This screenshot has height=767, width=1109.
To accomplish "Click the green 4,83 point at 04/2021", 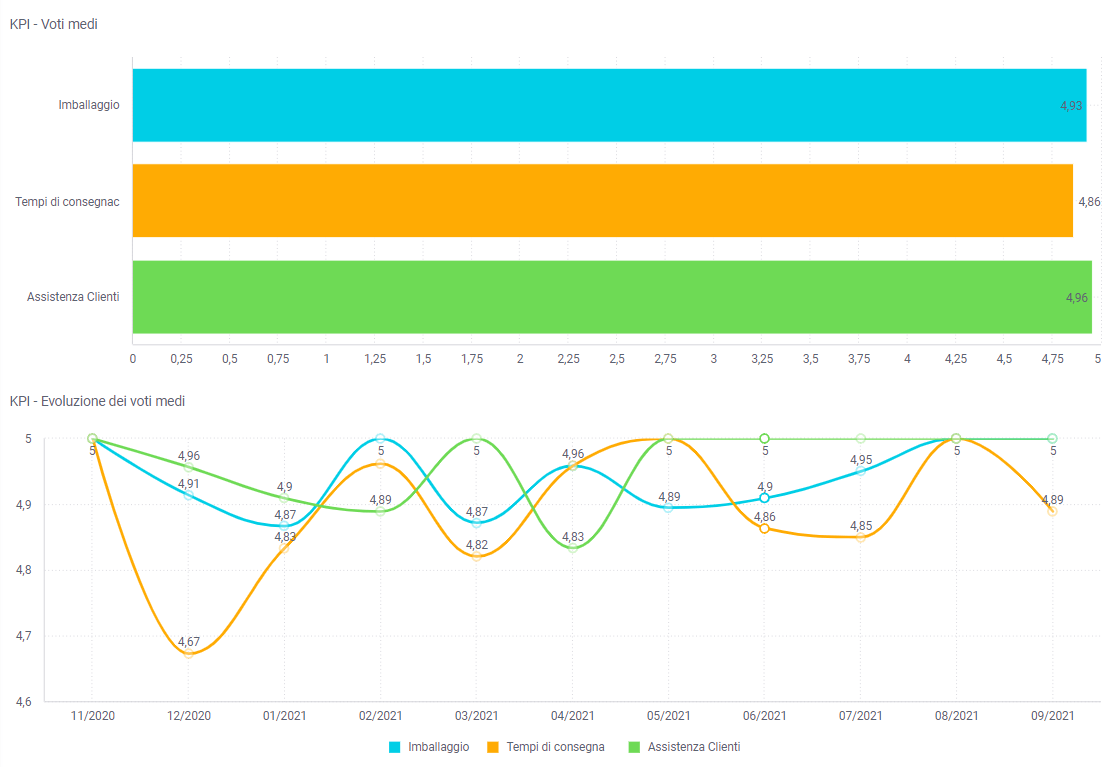I will [x=573, y=548].
